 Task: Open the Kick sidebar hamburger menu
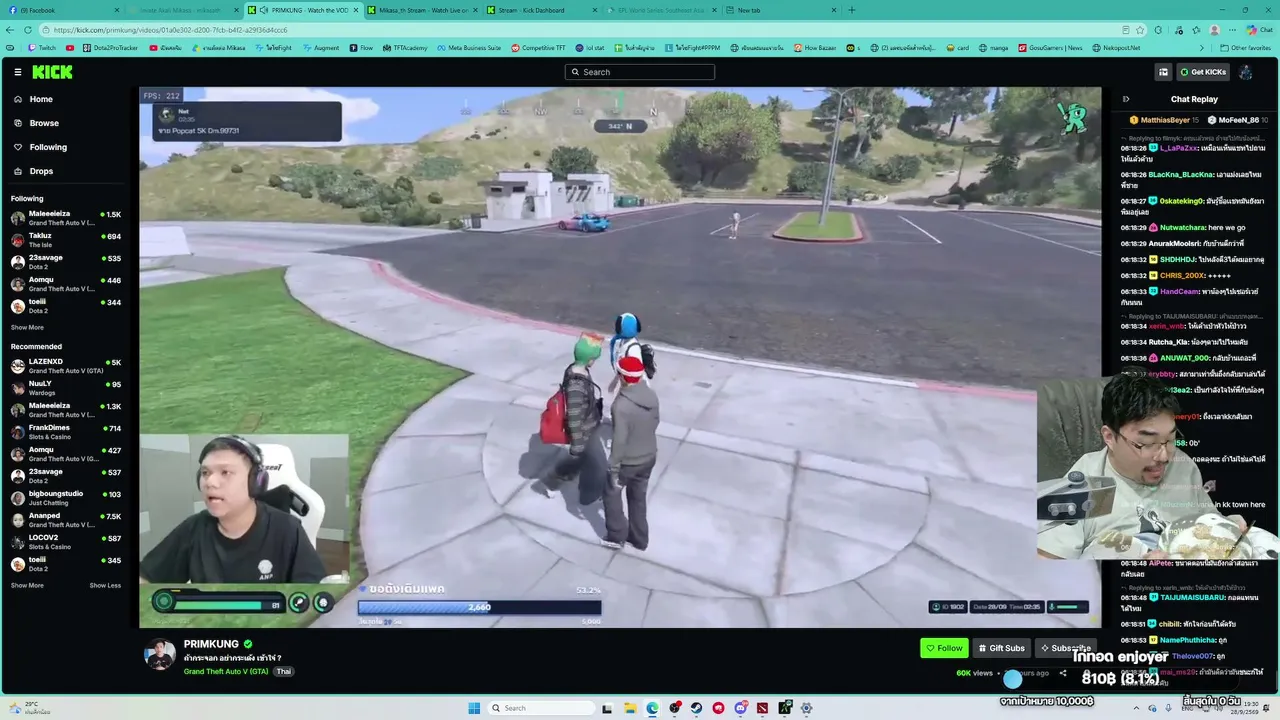[x=17, y=72]
